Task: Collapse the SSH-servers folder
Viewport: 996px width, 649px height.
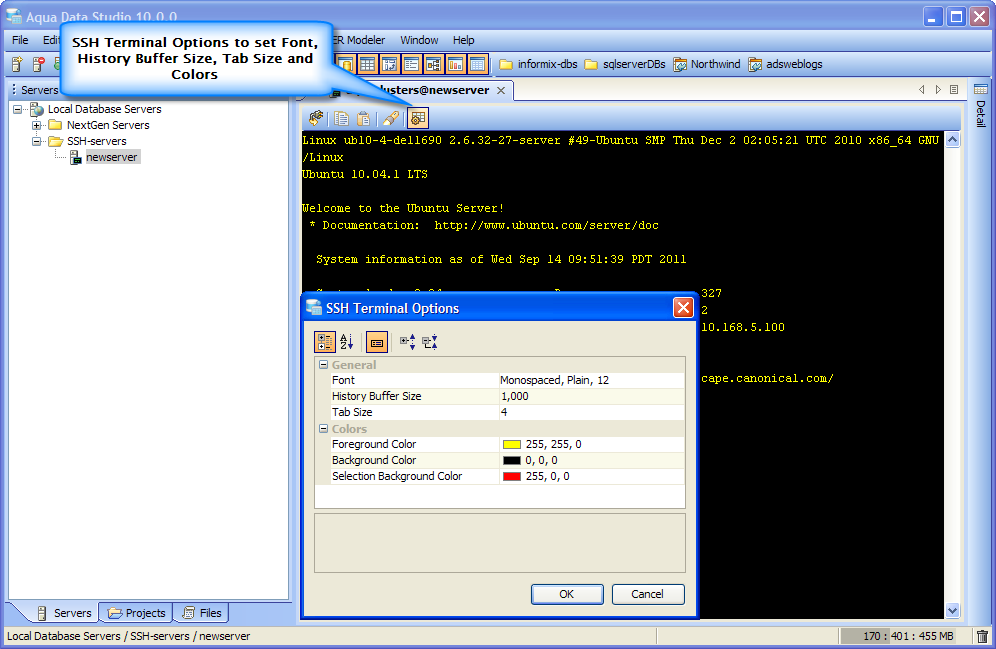Action: click(36, 141)
